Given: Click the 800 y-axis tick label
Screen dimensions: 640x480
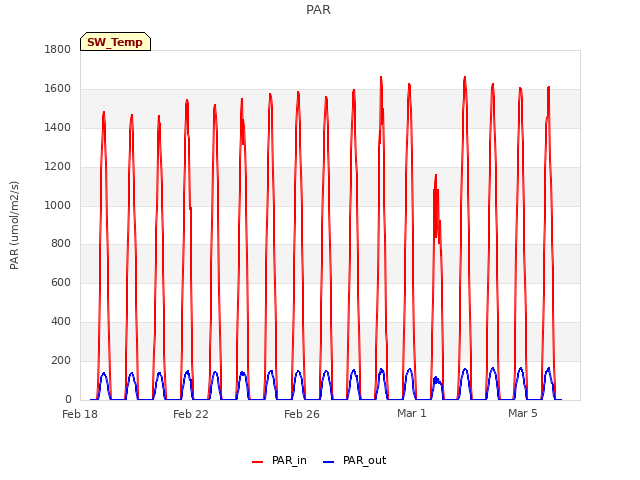Looking at the screenshot, I should 61,244.
